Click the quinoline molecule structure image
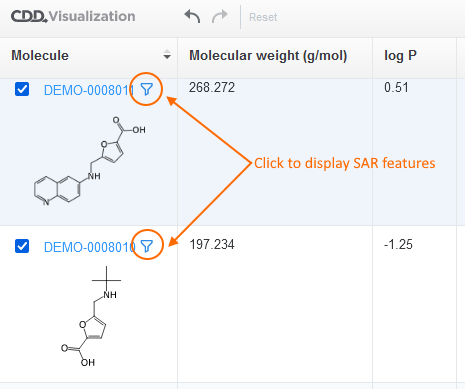The image size is (465, 389). (x=90, y=161)
